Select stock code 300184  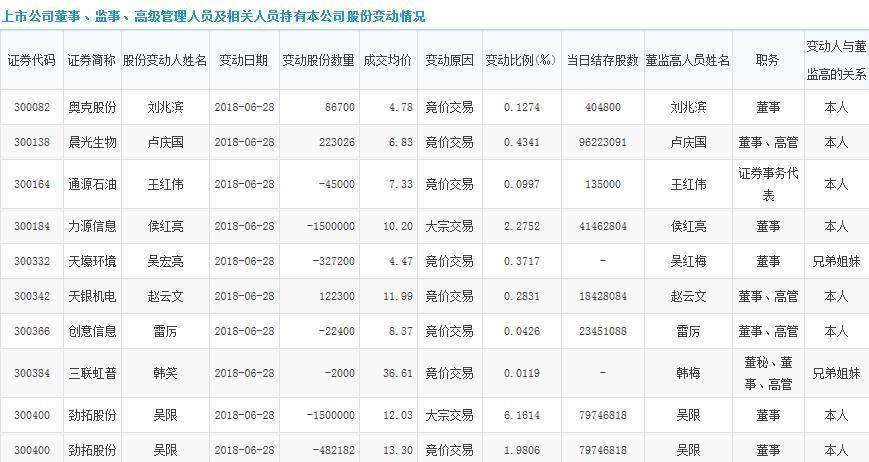click(x=32, y=227)
